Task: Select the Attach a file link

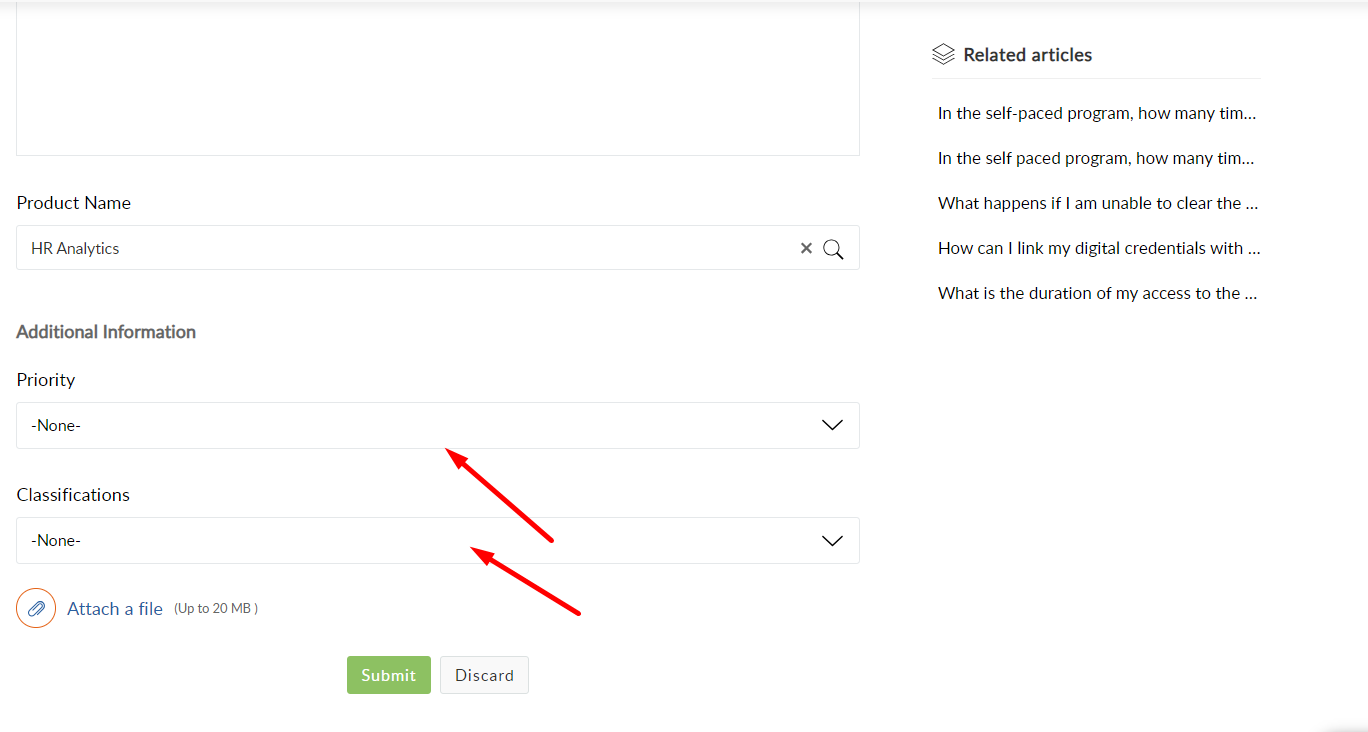Action: pos(115,608)
